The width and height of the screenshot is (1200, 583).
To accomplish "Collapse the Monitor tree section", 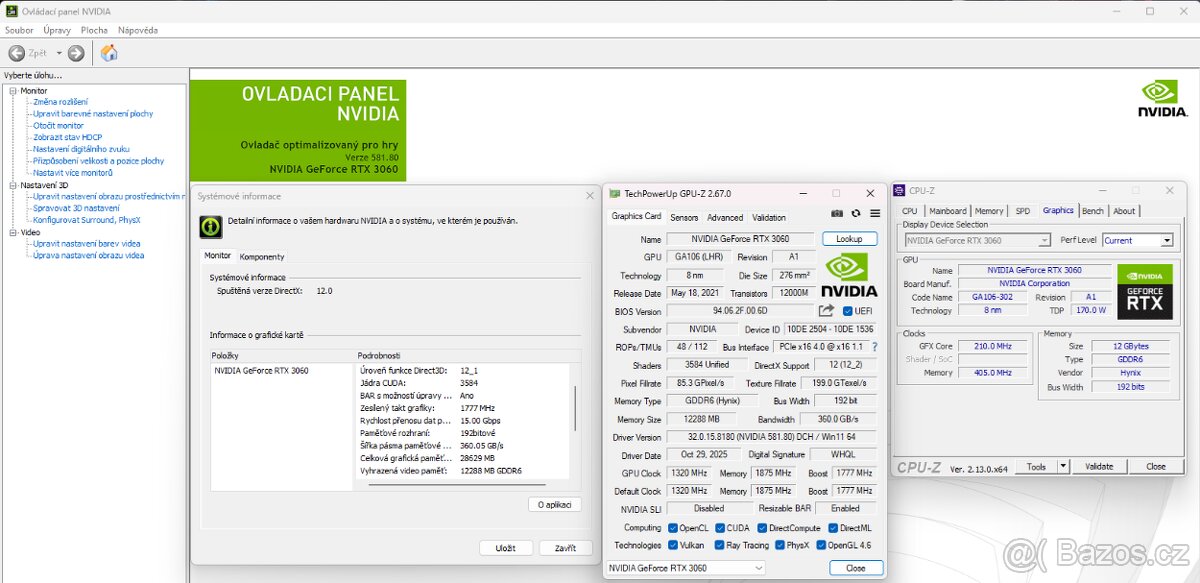I will 15,90.
